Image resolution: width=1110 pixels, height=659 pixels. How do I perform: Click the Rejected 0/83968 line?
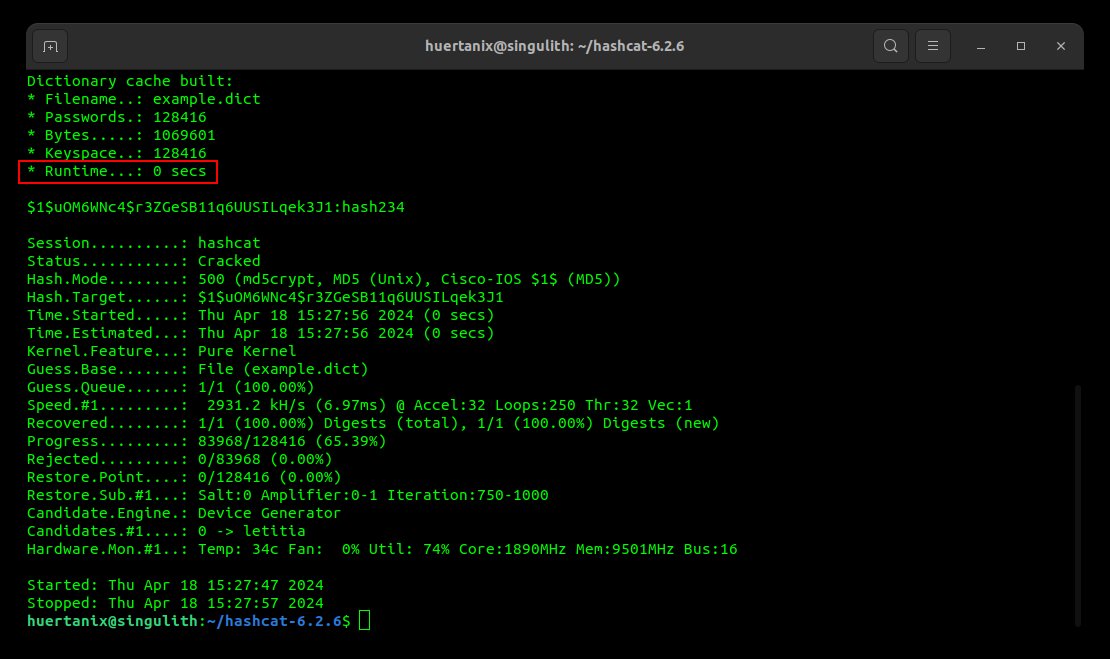180,459
